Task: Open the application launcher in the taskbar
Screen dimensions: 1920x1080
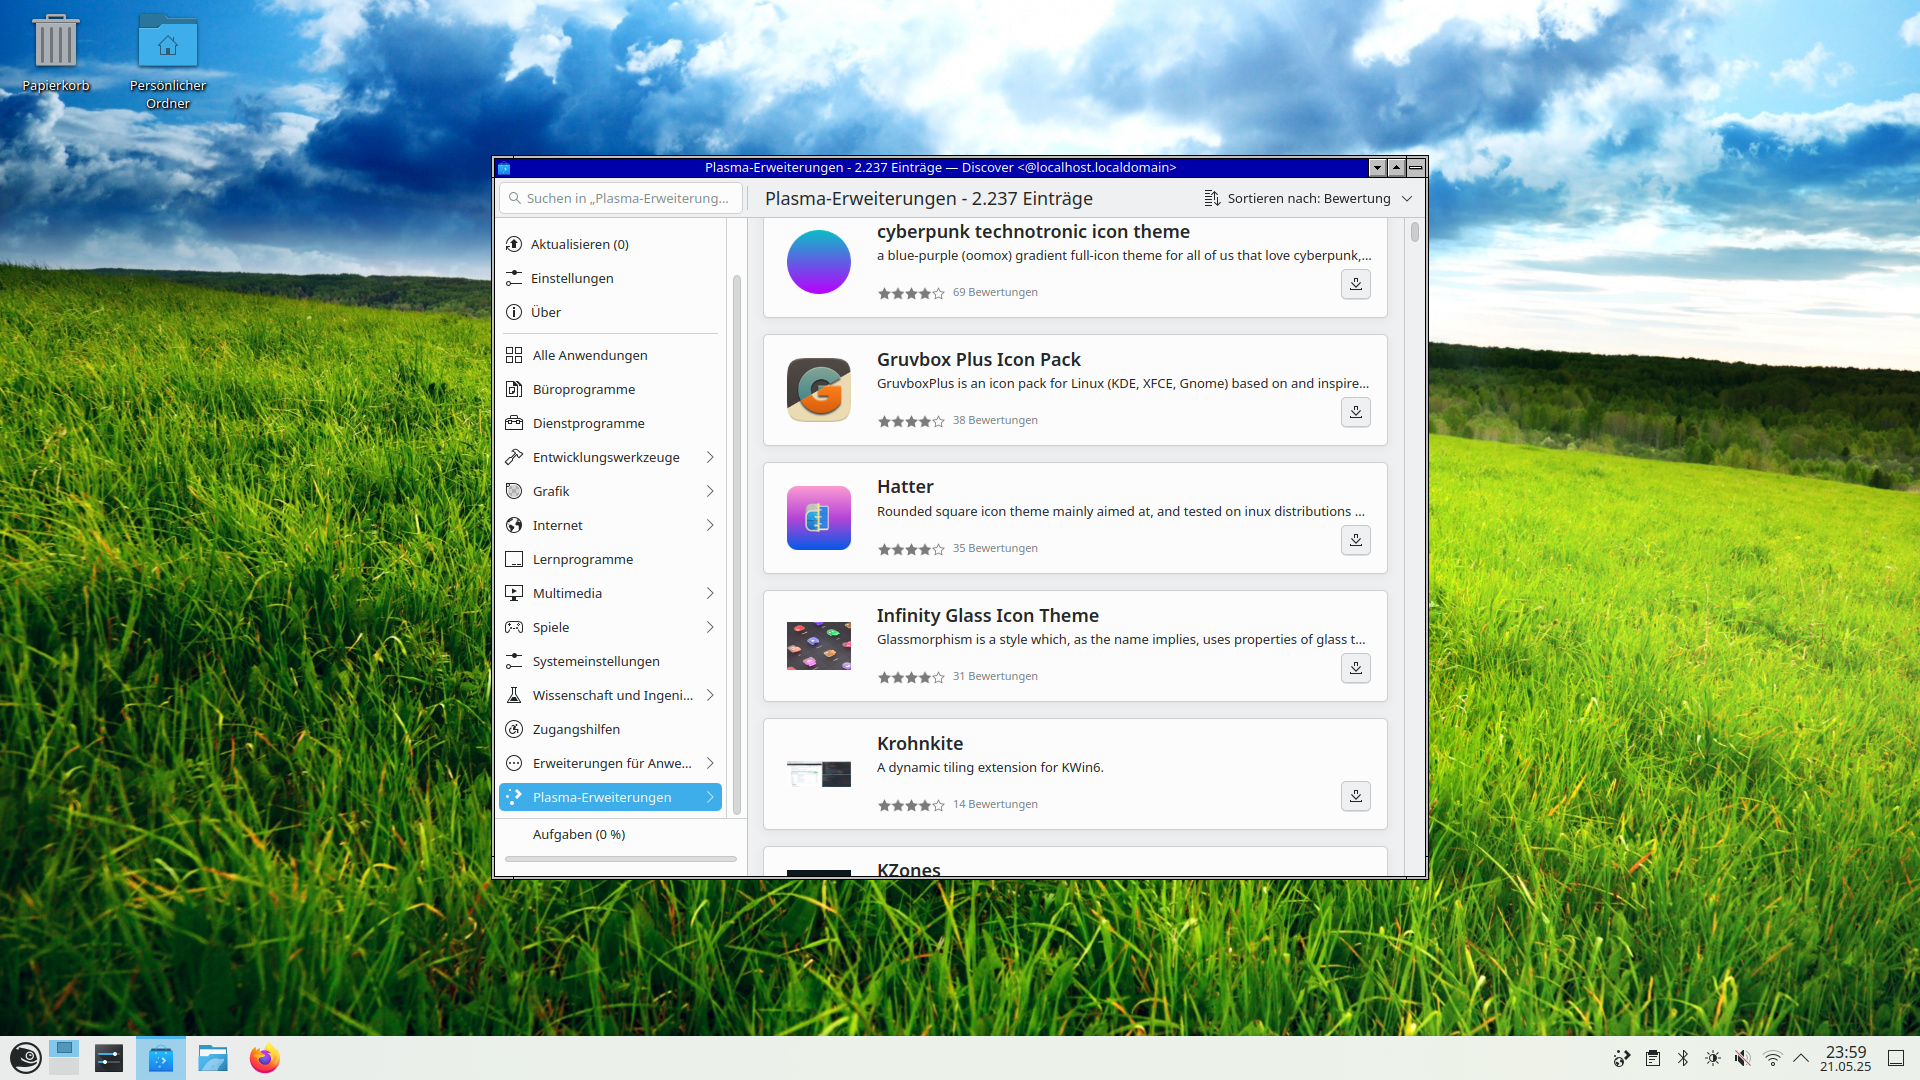Action: pyautogui.click(x=25, y=1058)
